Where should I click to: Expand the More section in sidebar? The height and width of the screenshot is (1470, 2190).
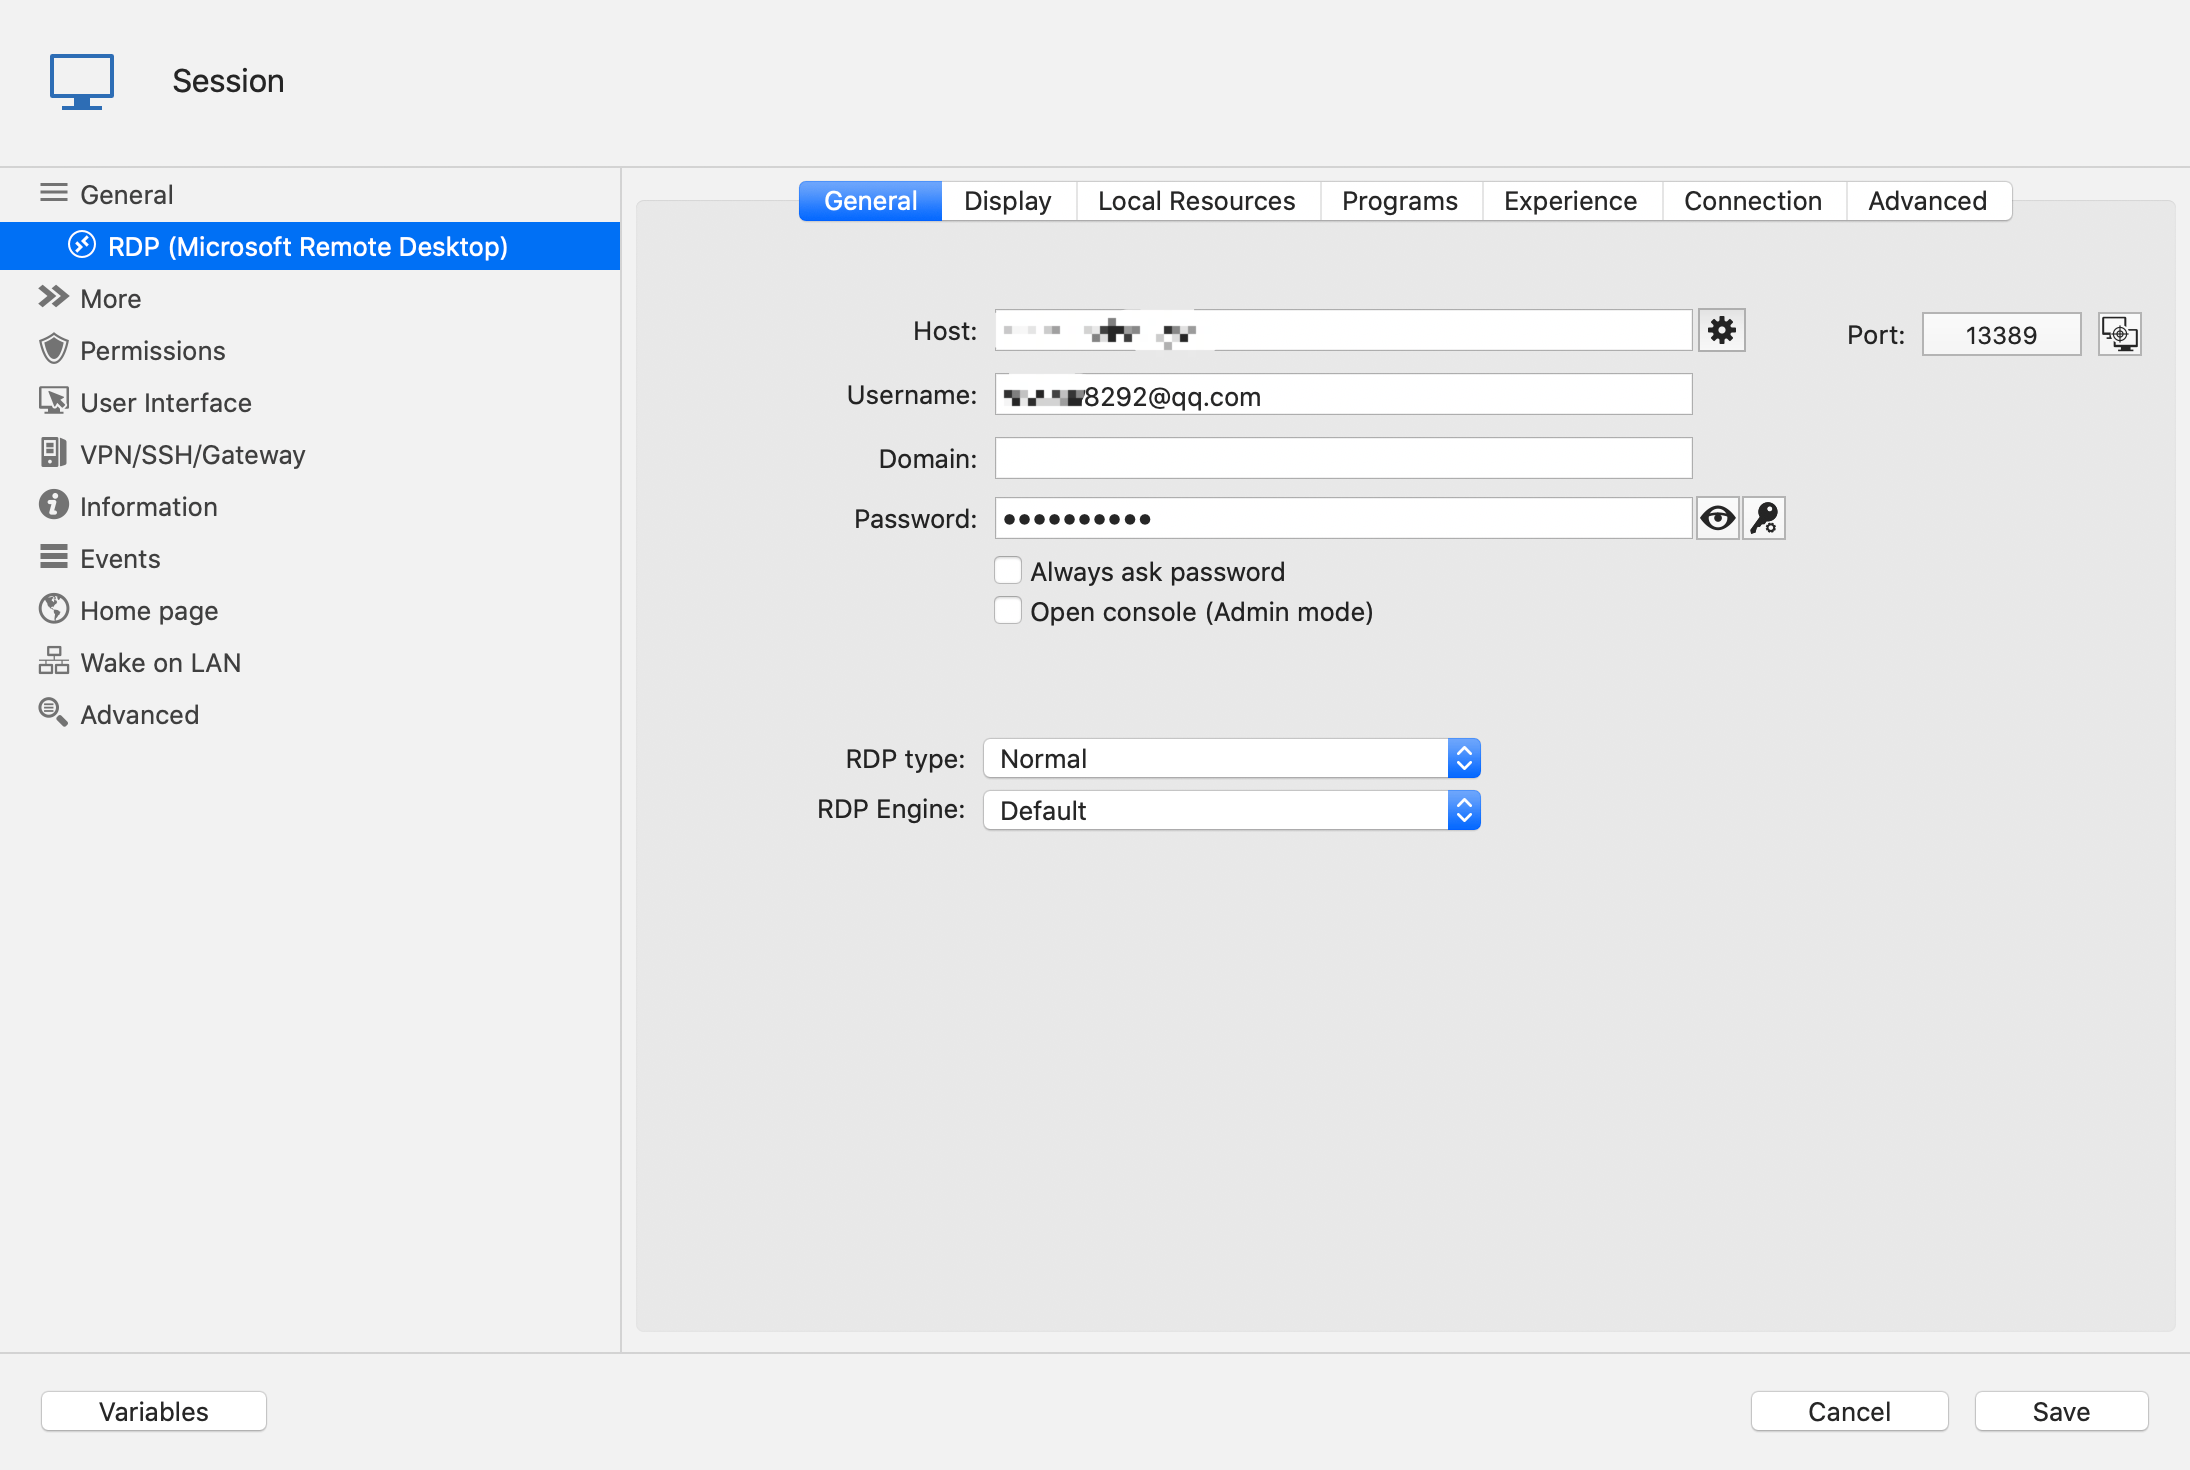click(110, 299)
